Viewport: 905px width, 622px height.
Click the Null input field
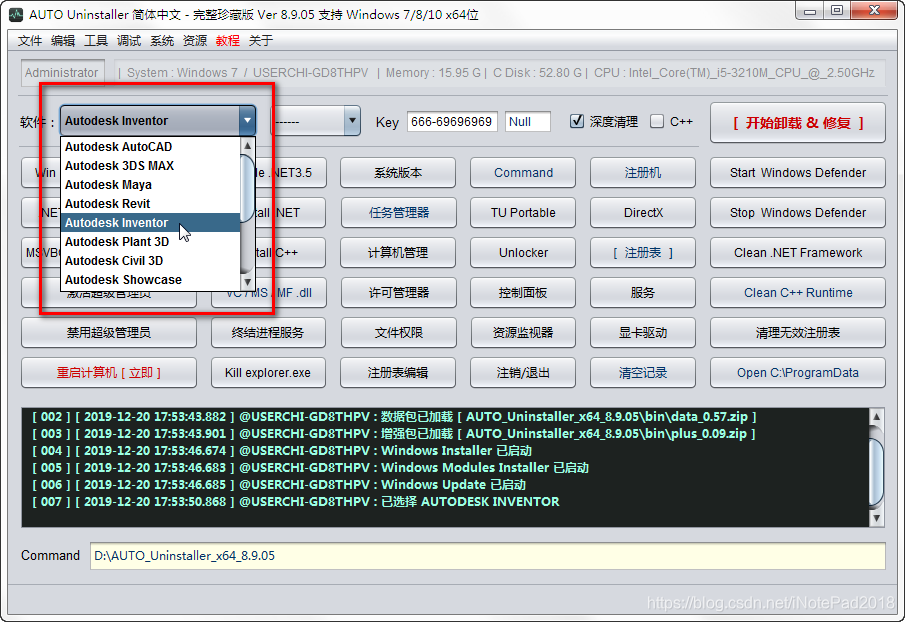click(528, 122)
